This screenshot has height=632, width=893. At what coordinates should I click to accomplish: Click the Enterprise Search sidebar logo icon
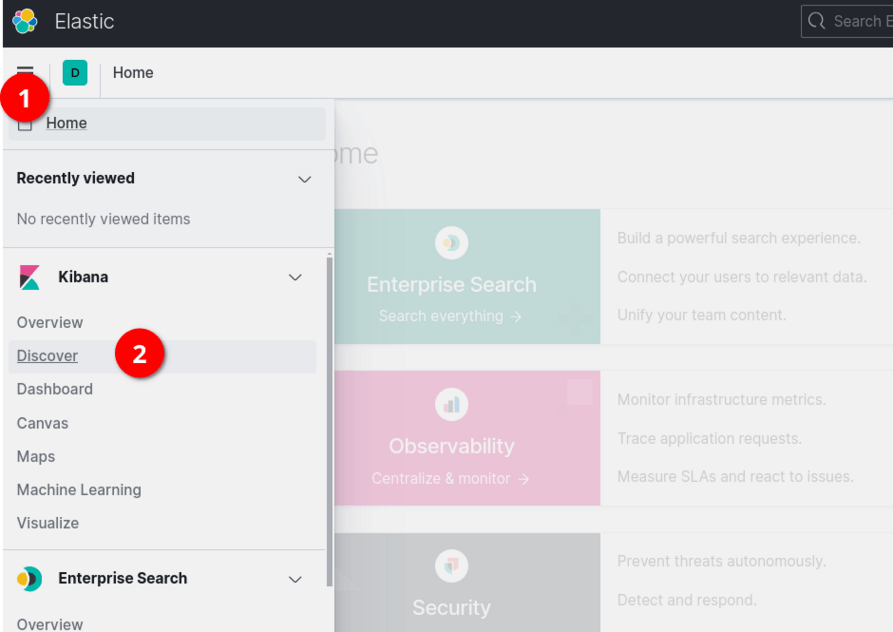tap(30, 578)
